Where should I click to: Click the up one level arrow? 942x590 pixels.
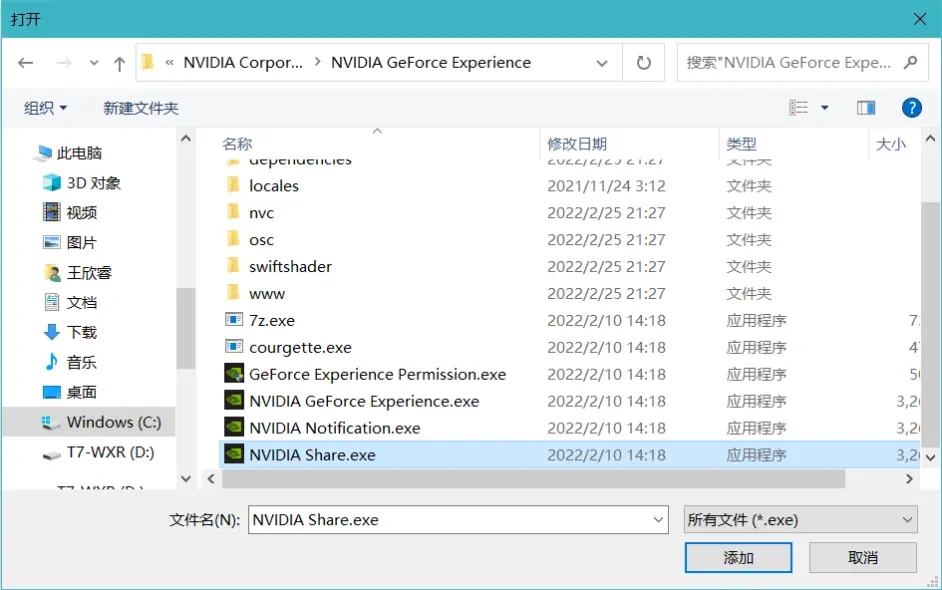(118, 62)
